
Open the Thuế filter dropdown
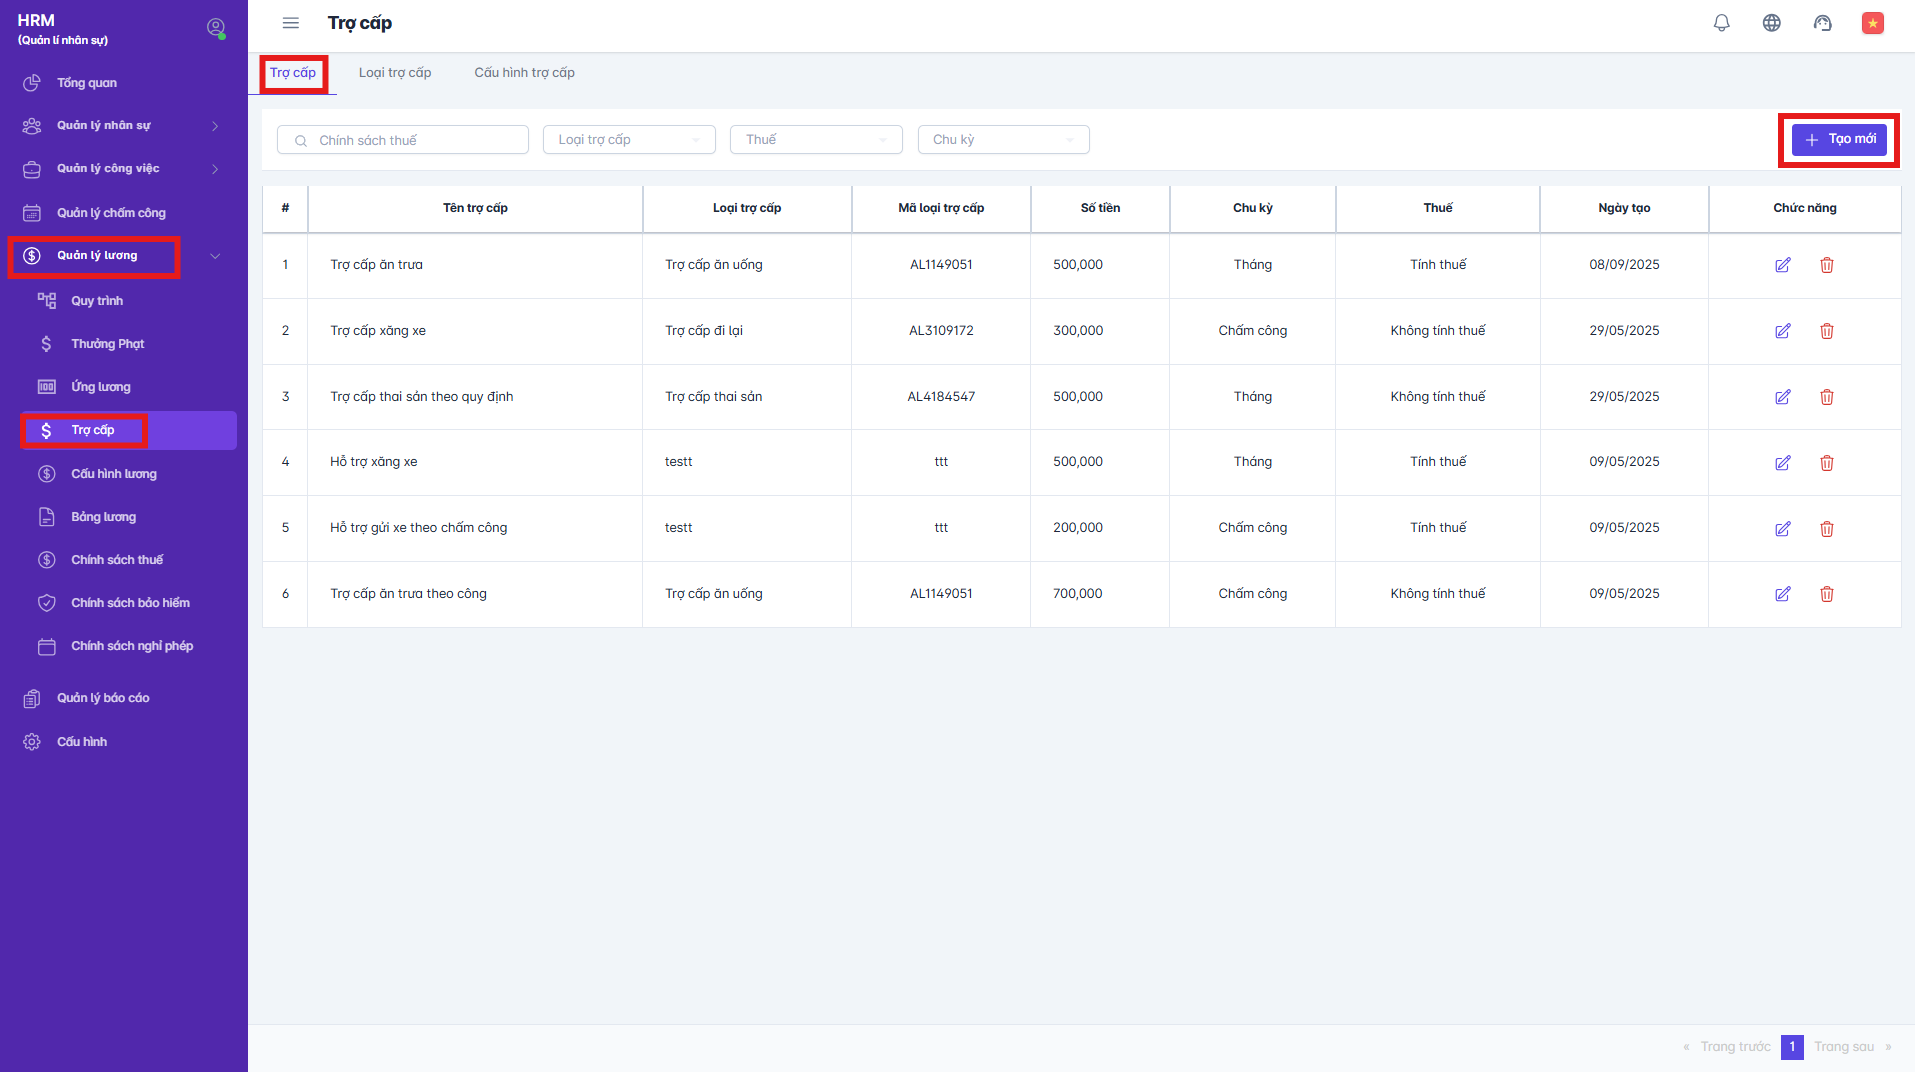(x=815, y=140)
